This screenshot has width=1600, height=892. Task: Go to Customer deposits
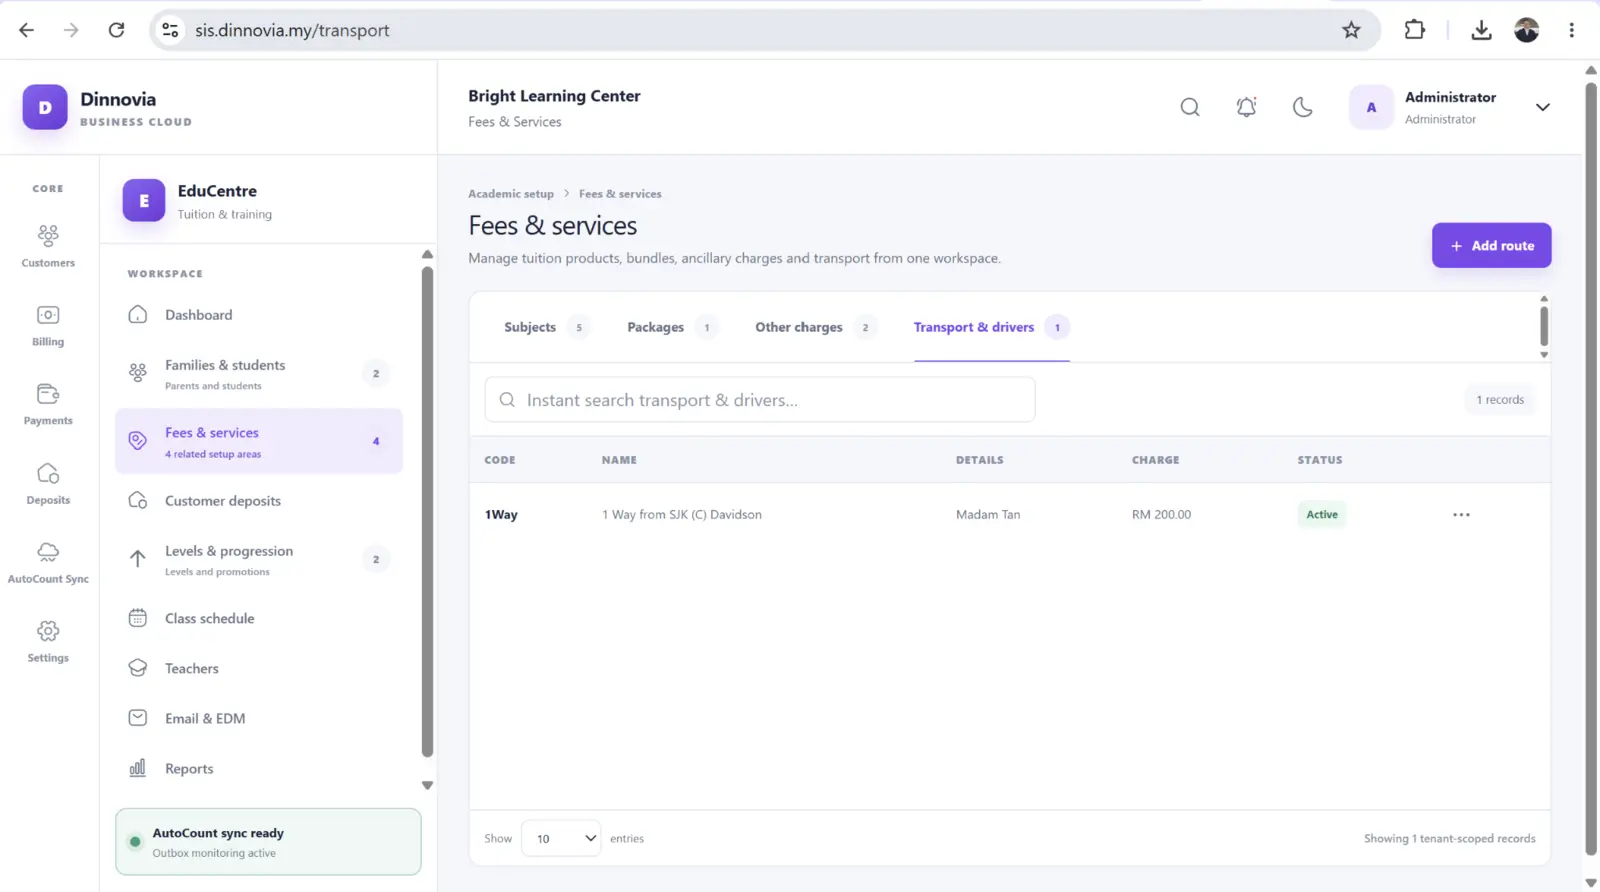coord(259,501)
